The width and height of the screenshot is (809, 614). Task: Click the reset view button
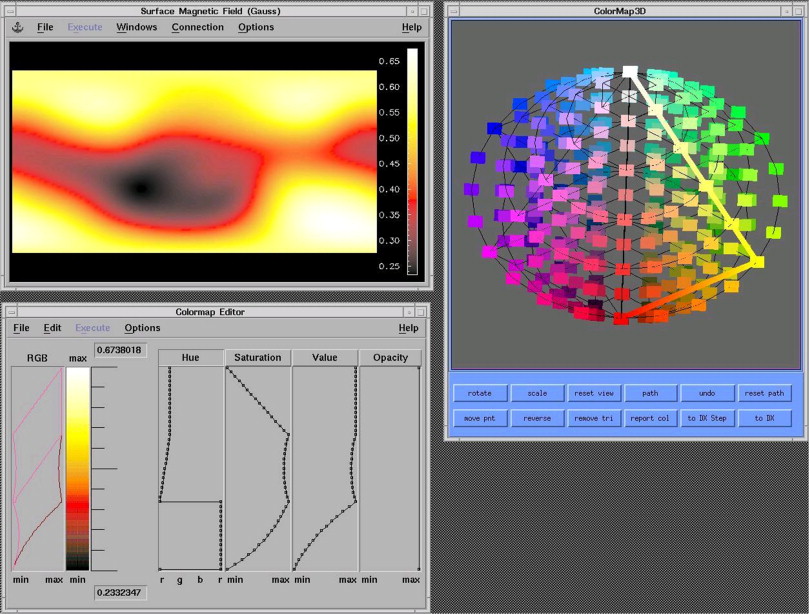tap(594, 393)
